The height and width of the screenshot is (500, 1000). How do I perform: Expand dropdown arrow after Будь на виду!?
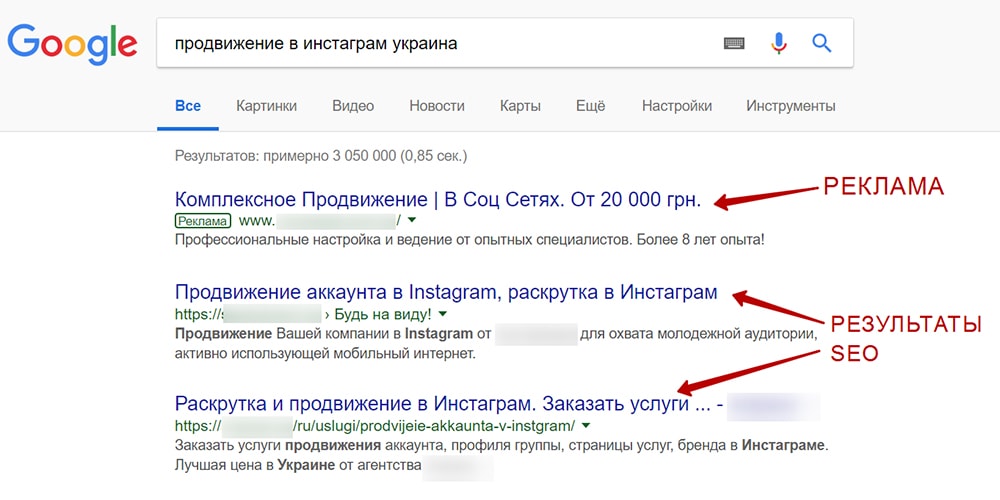443,314
